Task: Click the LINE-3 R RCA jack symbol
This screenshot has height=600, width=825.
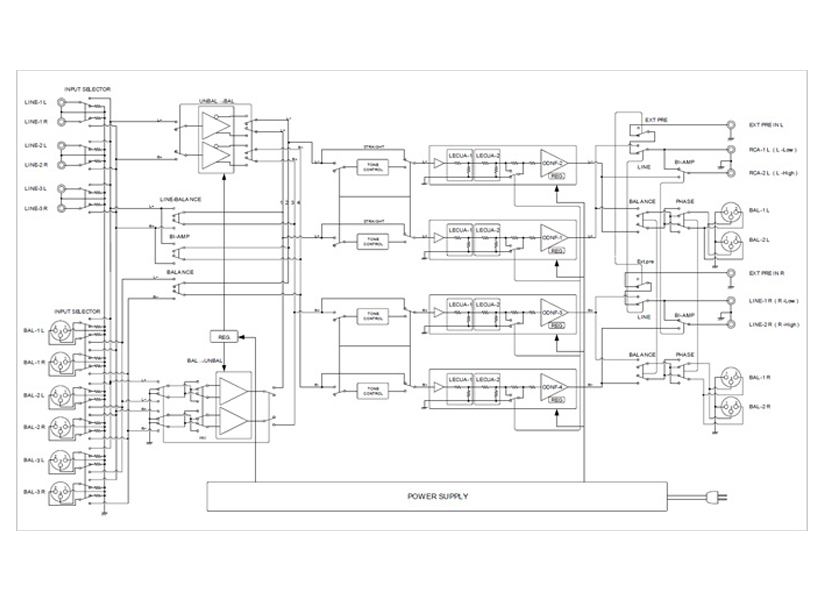Action: pos(62,208)
